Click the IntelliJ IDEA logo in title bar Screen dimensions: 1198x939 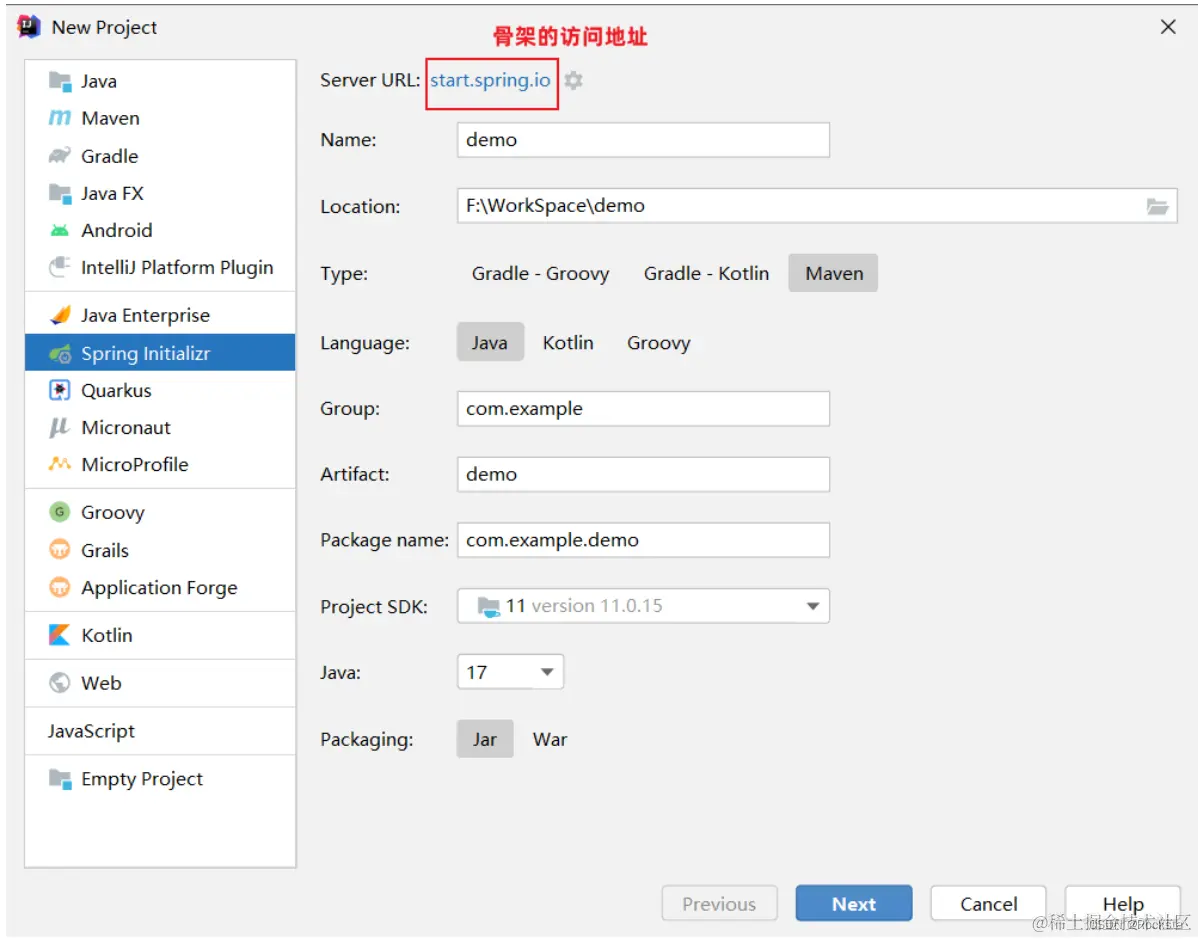[x=29, y=27]
